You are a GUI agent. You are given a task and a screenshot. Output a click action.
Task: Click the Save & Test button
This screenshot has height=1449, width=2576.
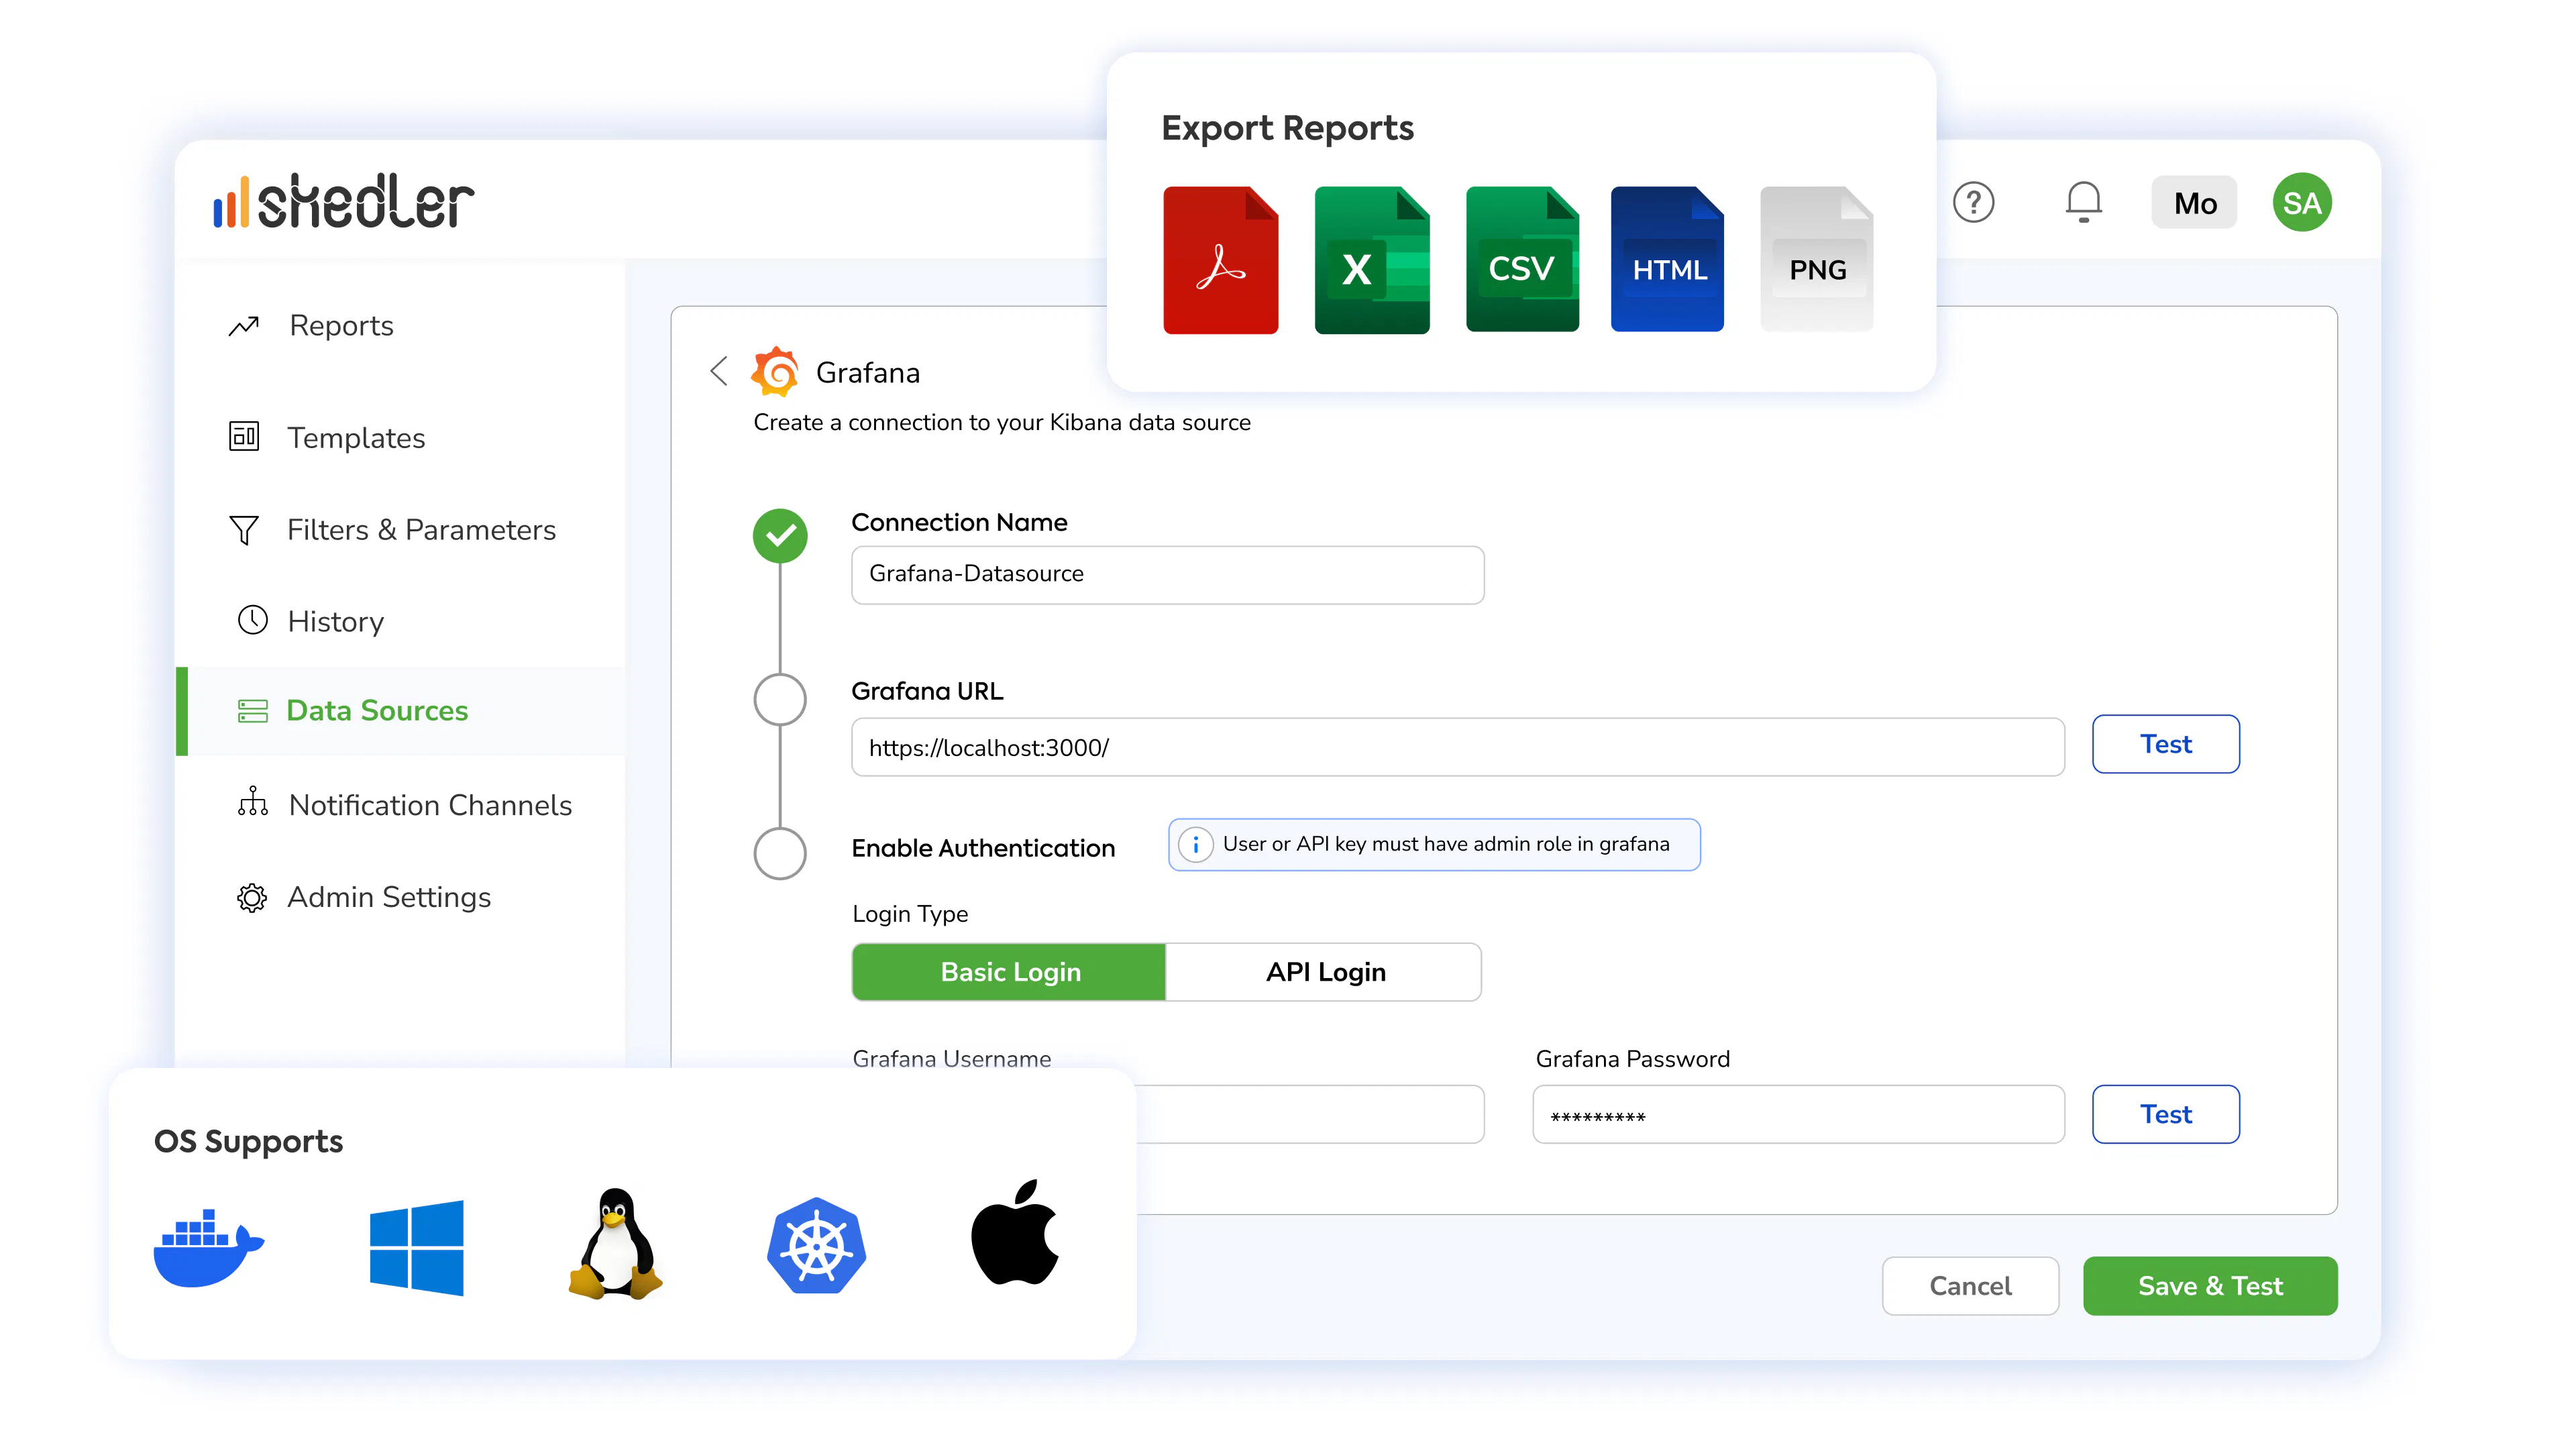(2210, 1286)
